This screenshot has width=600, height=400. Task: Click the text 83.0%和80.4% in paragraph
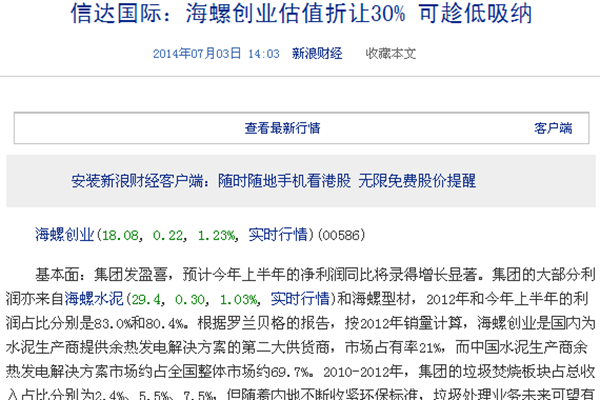point(139,324)
